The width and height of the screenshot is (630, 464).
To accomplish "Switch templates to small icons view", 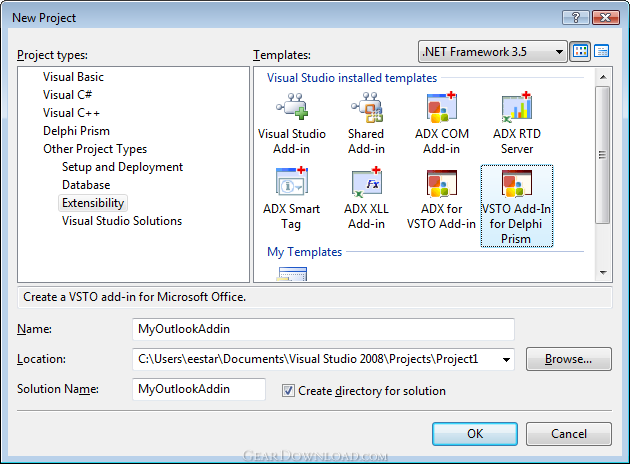I will pos(601,51).
